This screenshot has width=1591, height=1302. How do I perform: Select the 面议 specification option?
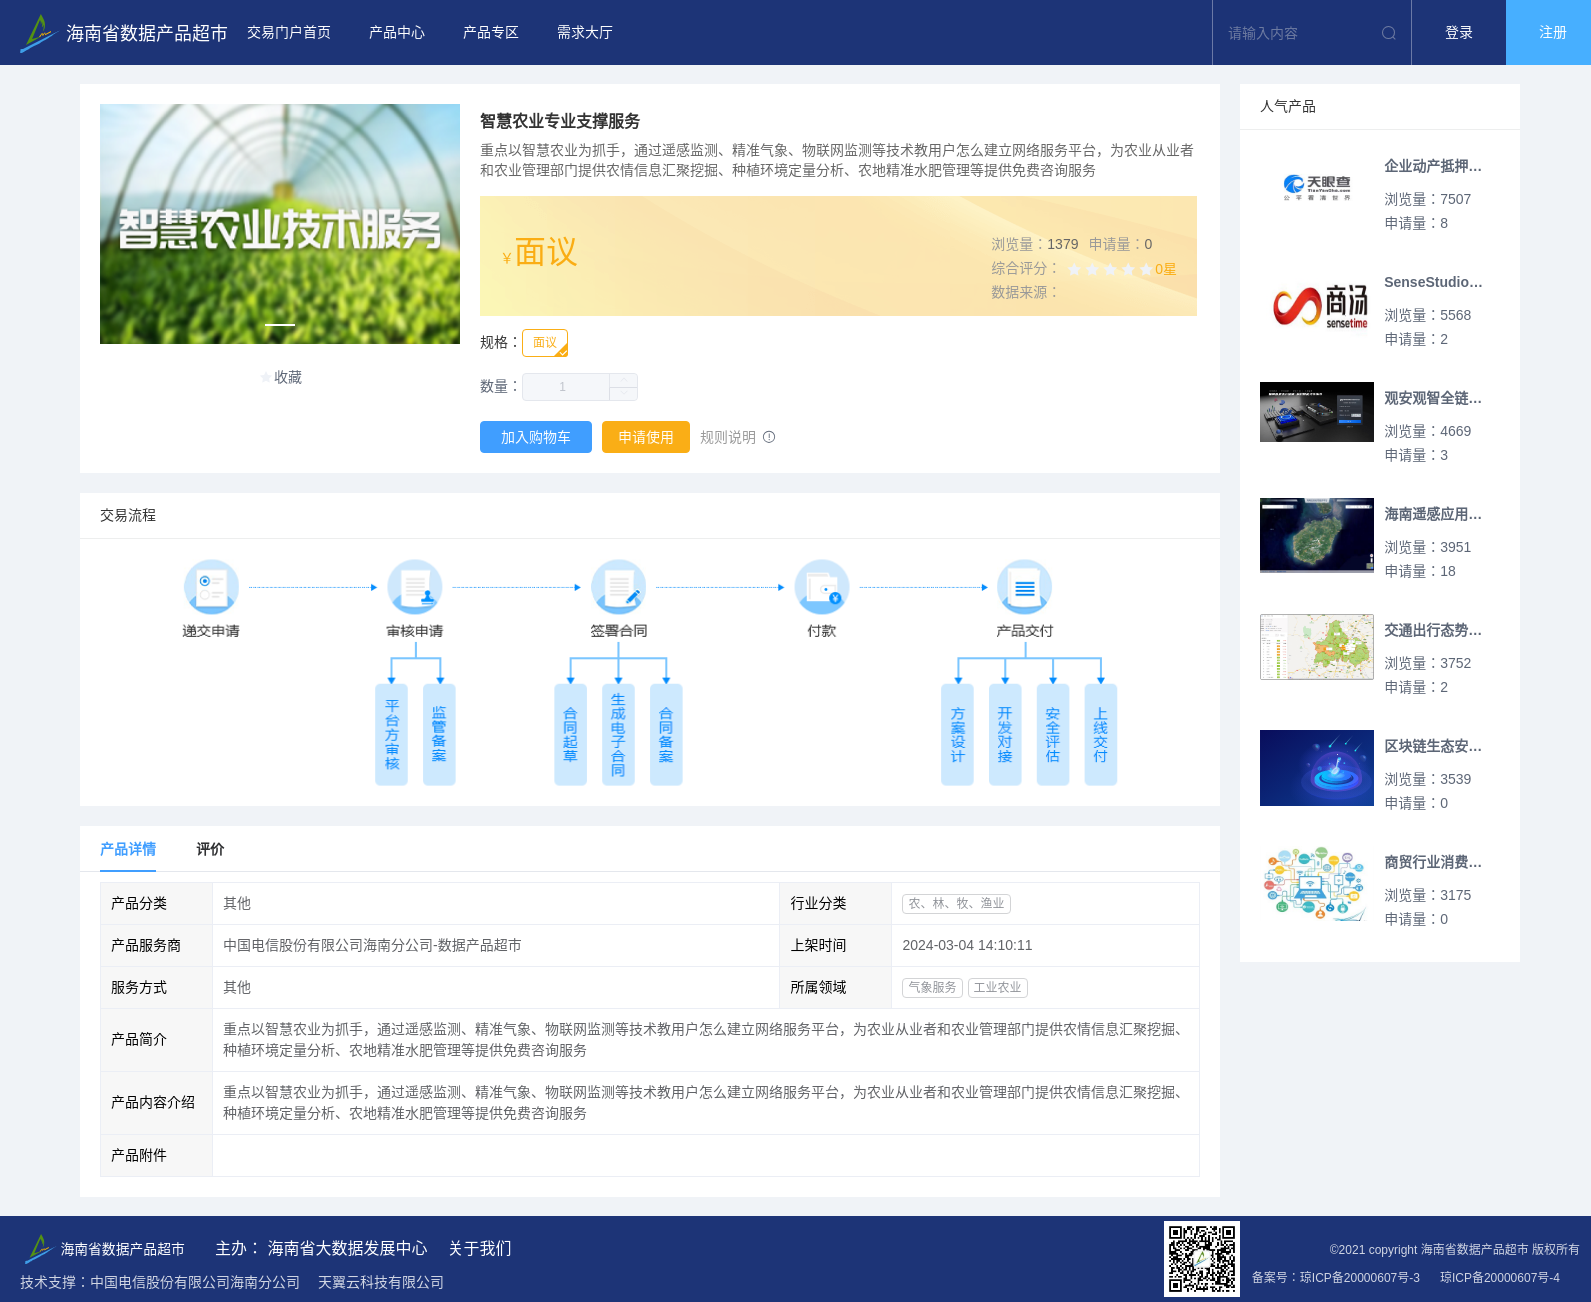coord(545,343)
